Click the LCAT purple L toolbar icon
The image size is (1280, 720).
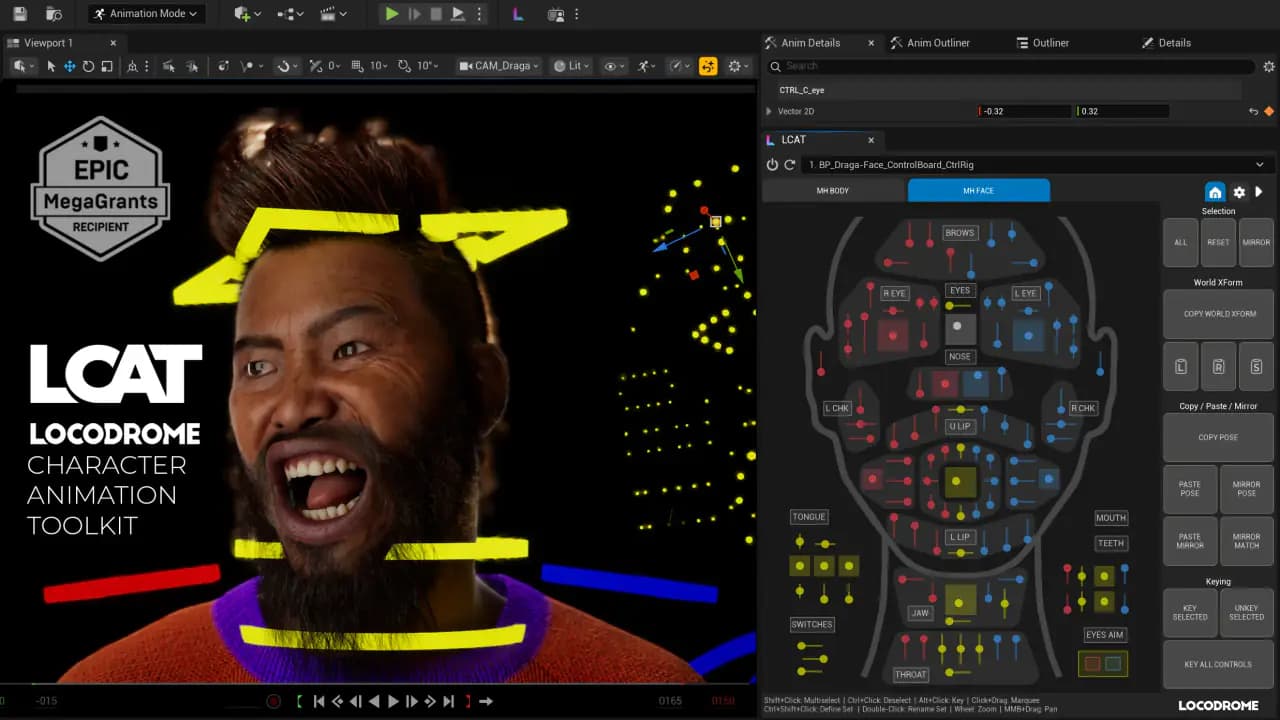coord(518,14)
